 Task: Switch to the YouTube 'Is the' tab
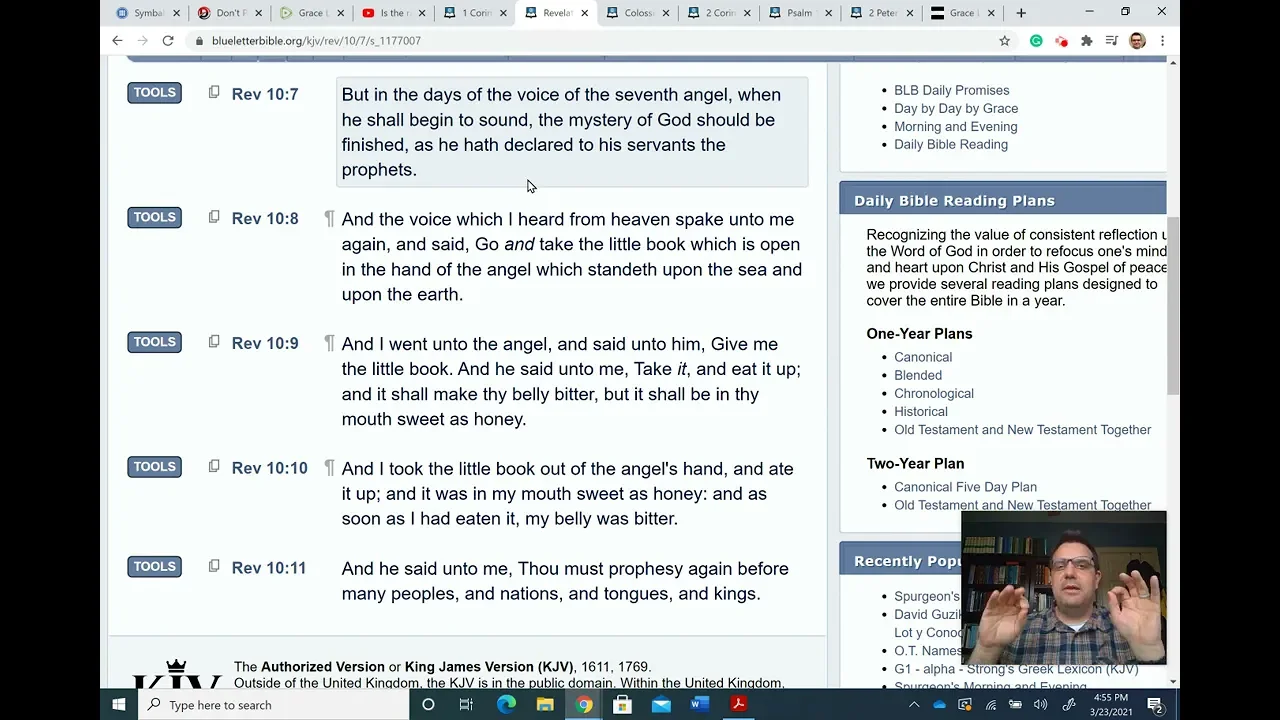click(393, 13)
